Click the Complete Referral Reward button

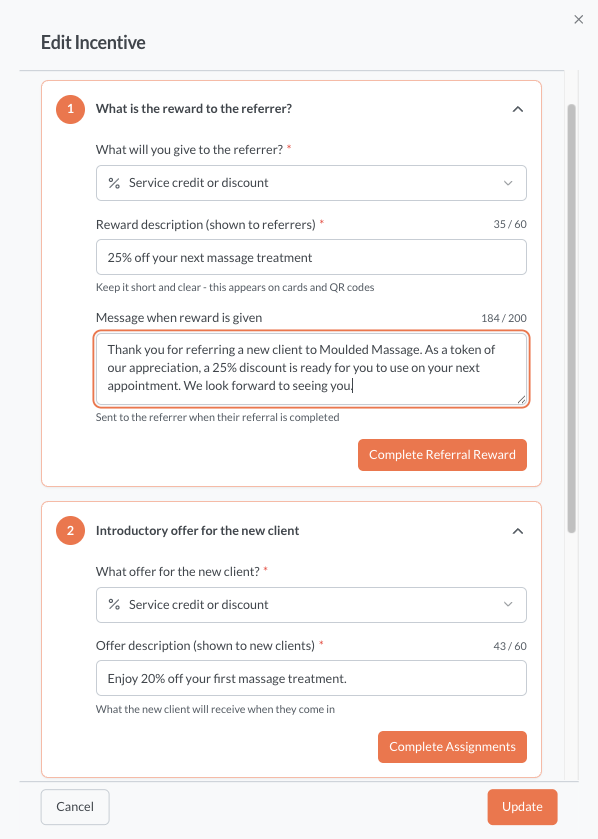tap(442, 454)
